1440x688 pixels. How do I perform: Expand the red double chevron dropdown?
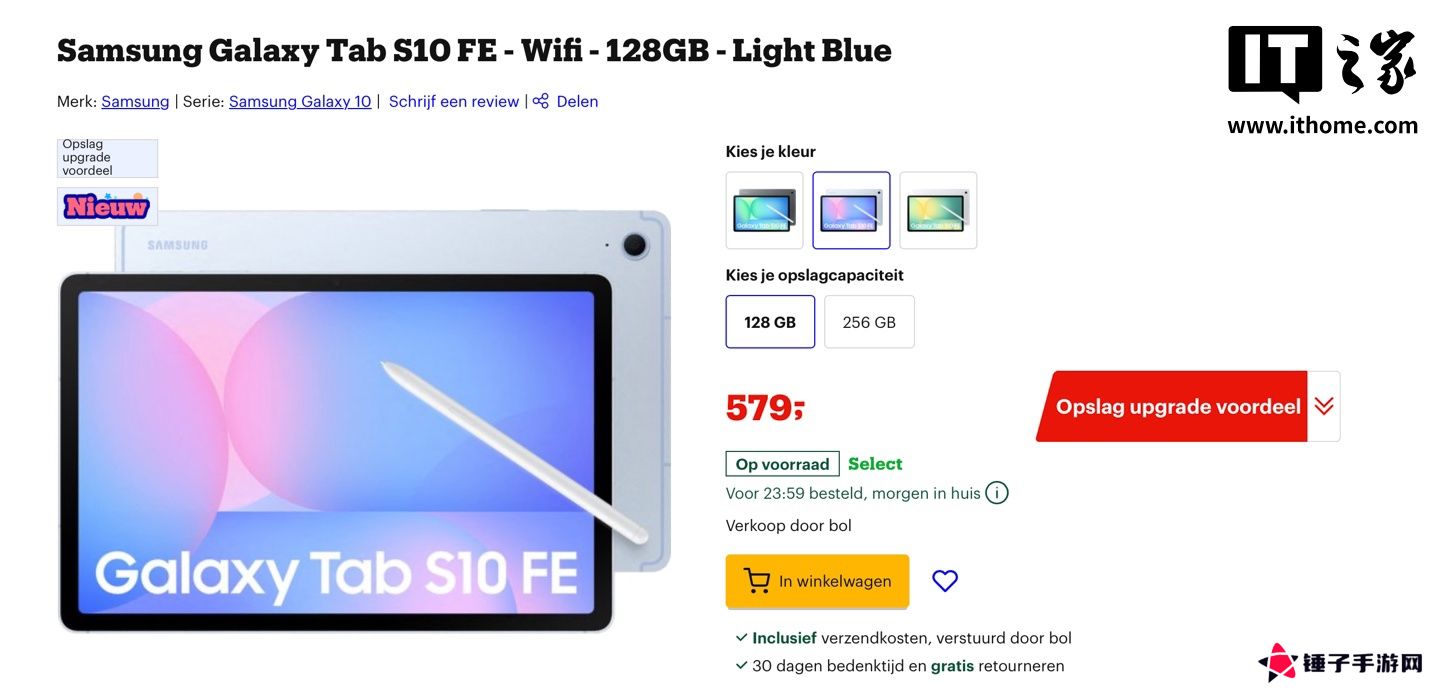coord(1324,406)
